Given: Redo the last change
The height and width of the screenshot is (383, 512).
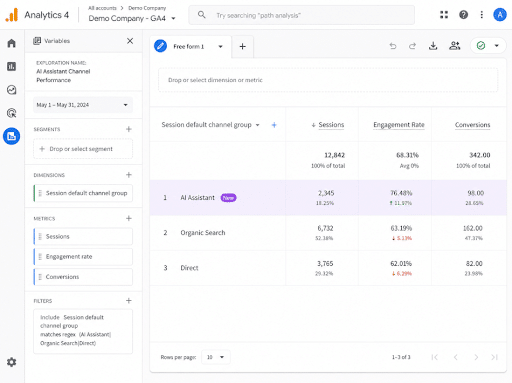Looking at the screenshot, I should point(413,46).
